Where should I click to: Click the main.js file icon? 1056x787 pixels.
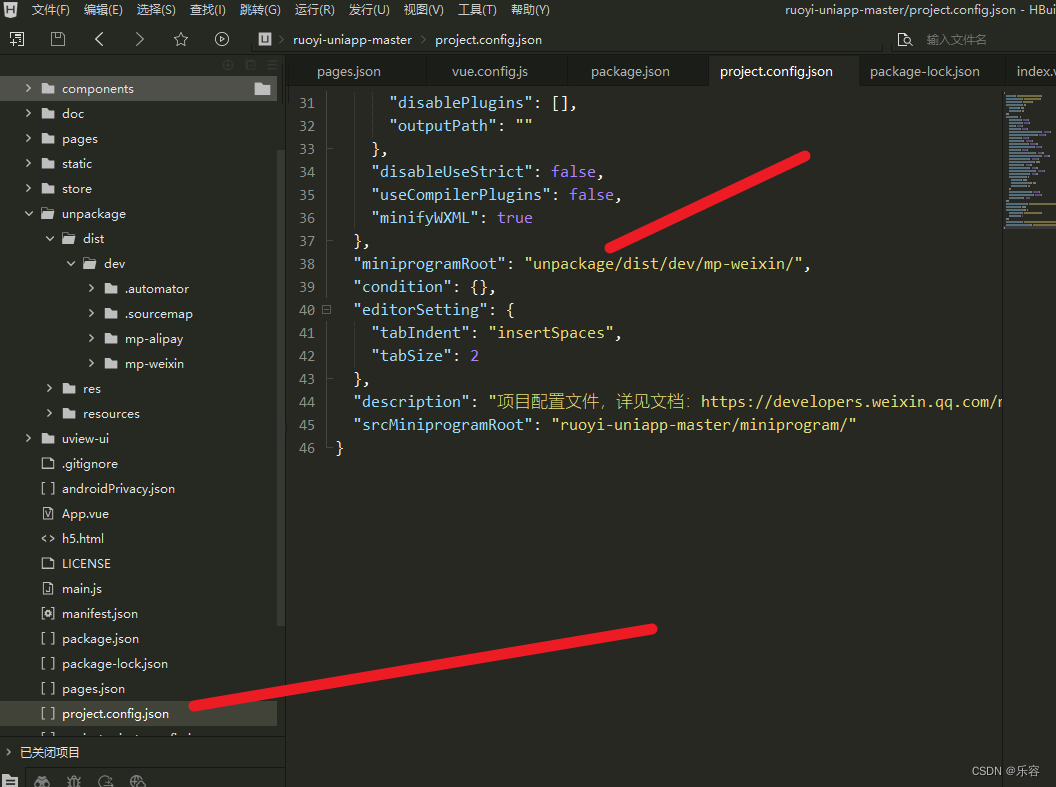click(48, 588)
